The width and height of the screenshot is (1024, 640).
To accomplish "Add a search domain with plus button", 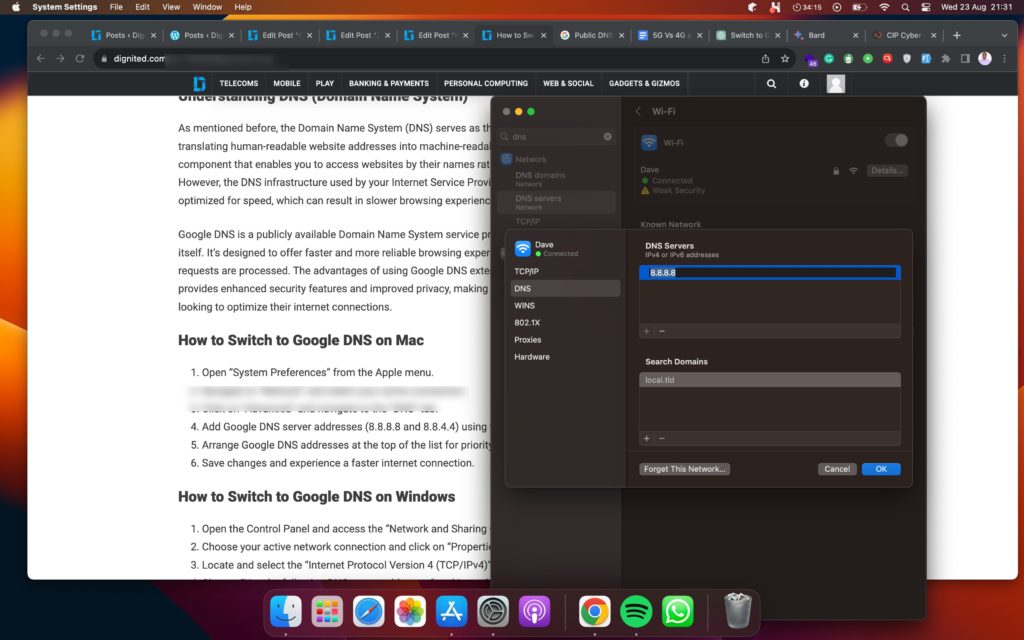I will click(x=647, y=438).
